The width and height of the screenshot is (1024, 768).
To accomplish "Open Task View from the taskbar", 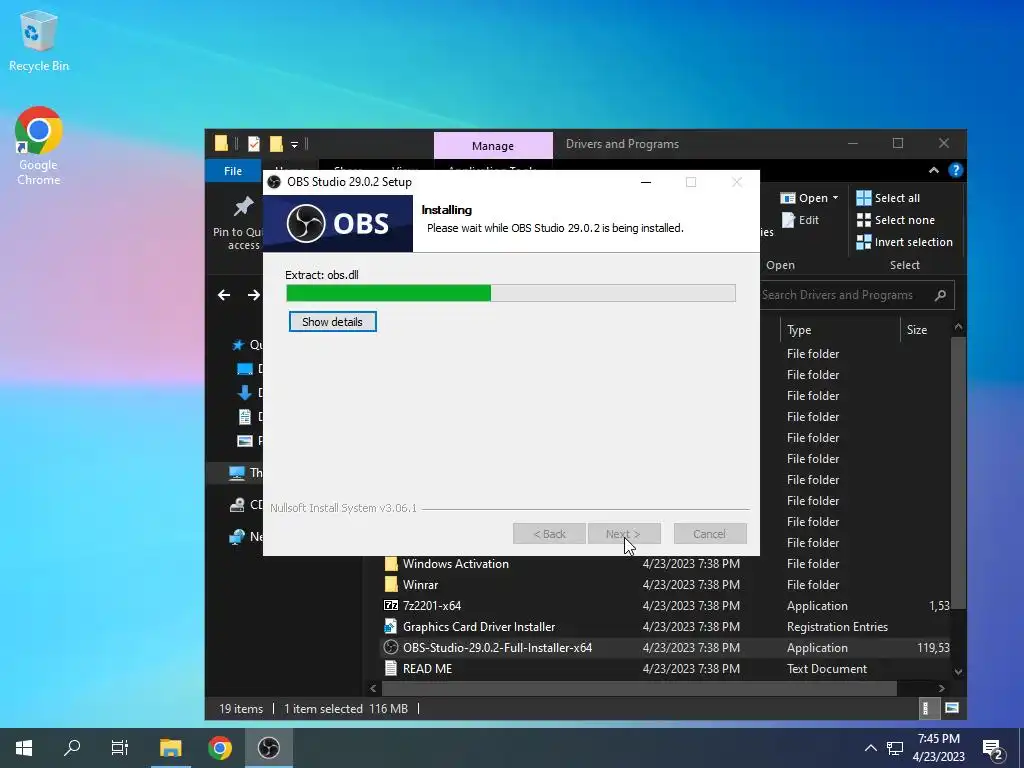I will (x=120, y=748).
